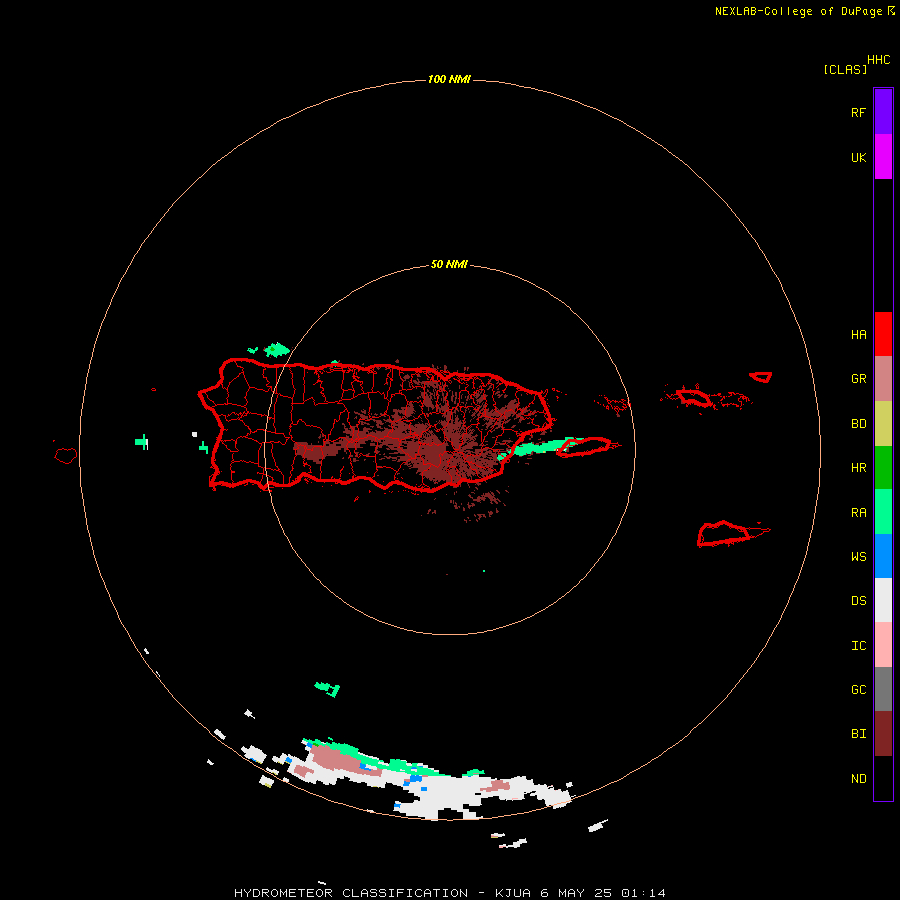Click the ND black legend swatch
This screenshot has height=900, width=900.
click(x=883, y=778)
